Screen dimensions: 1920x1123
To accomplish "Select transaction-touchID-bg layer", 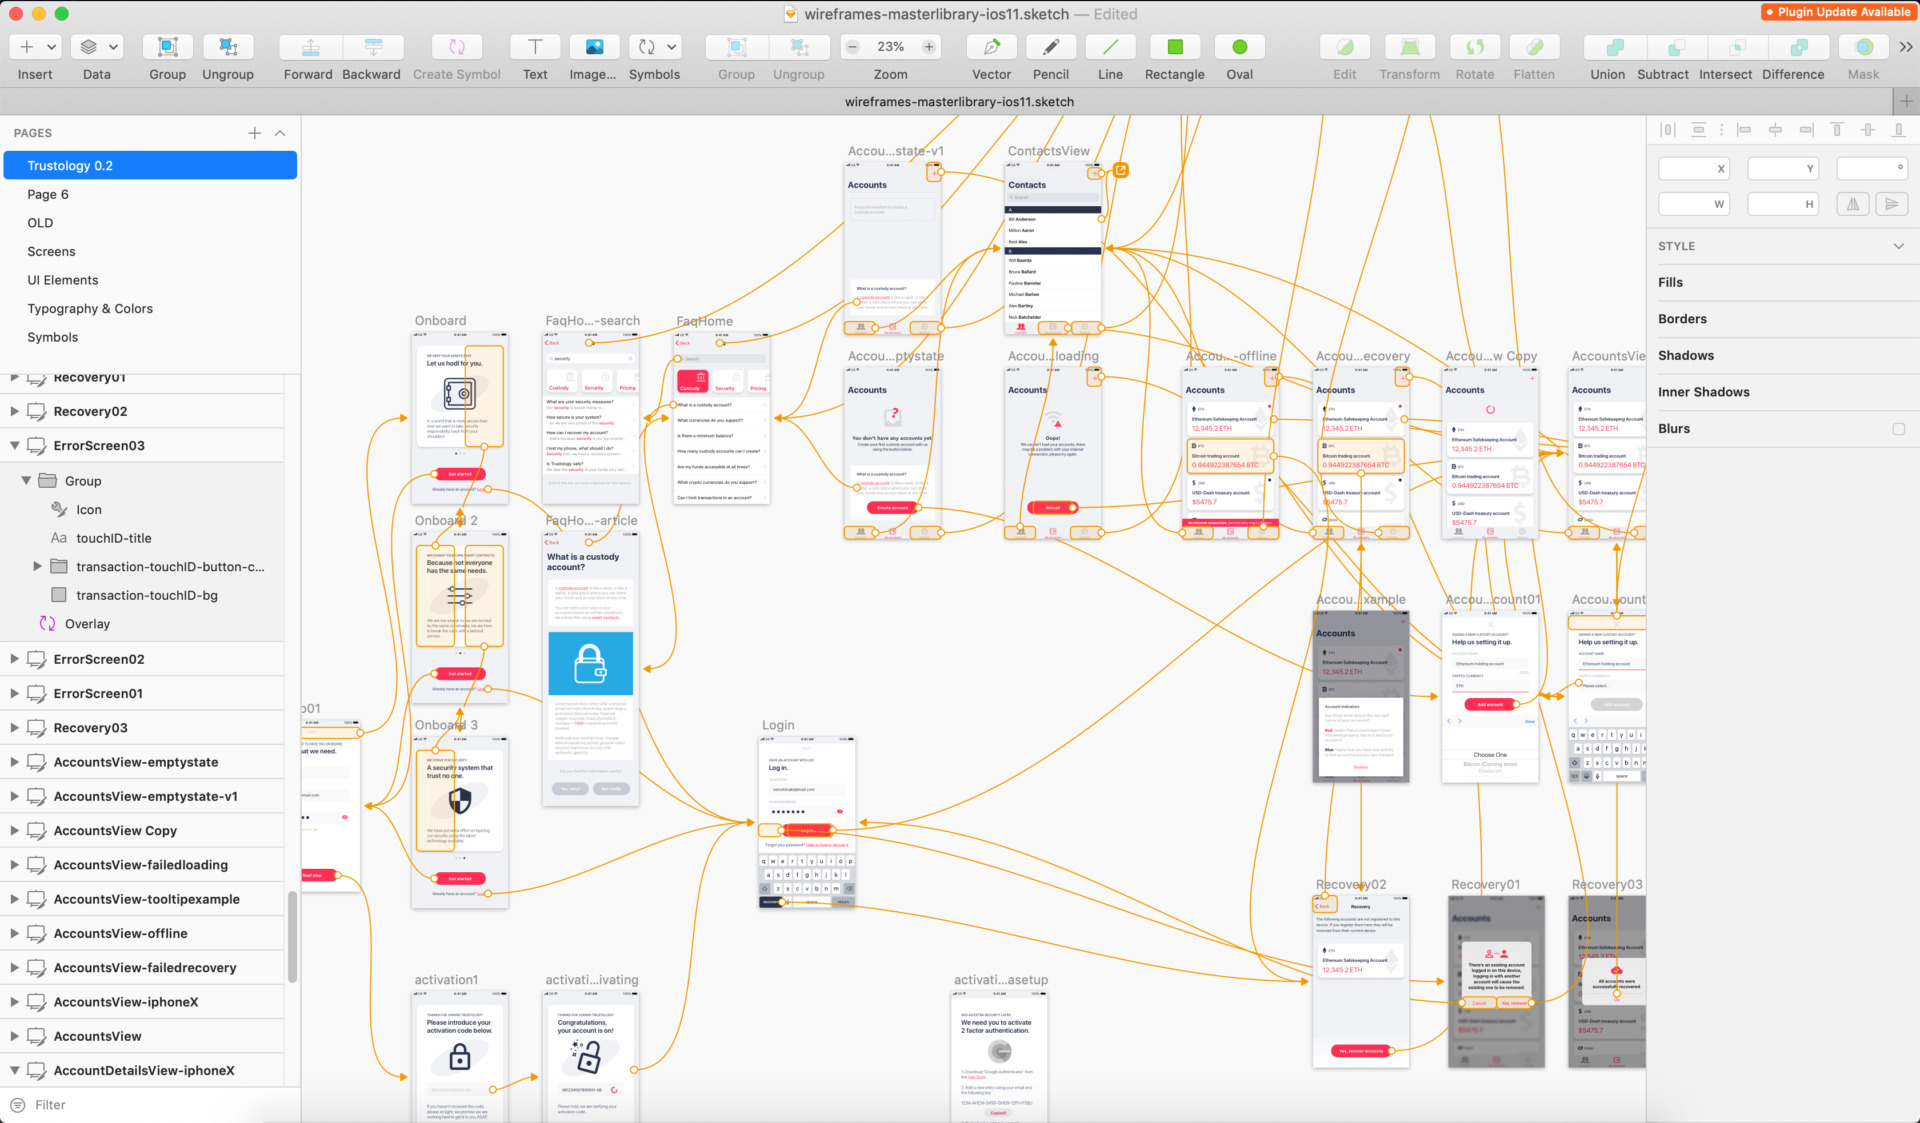I will (142, 595).
